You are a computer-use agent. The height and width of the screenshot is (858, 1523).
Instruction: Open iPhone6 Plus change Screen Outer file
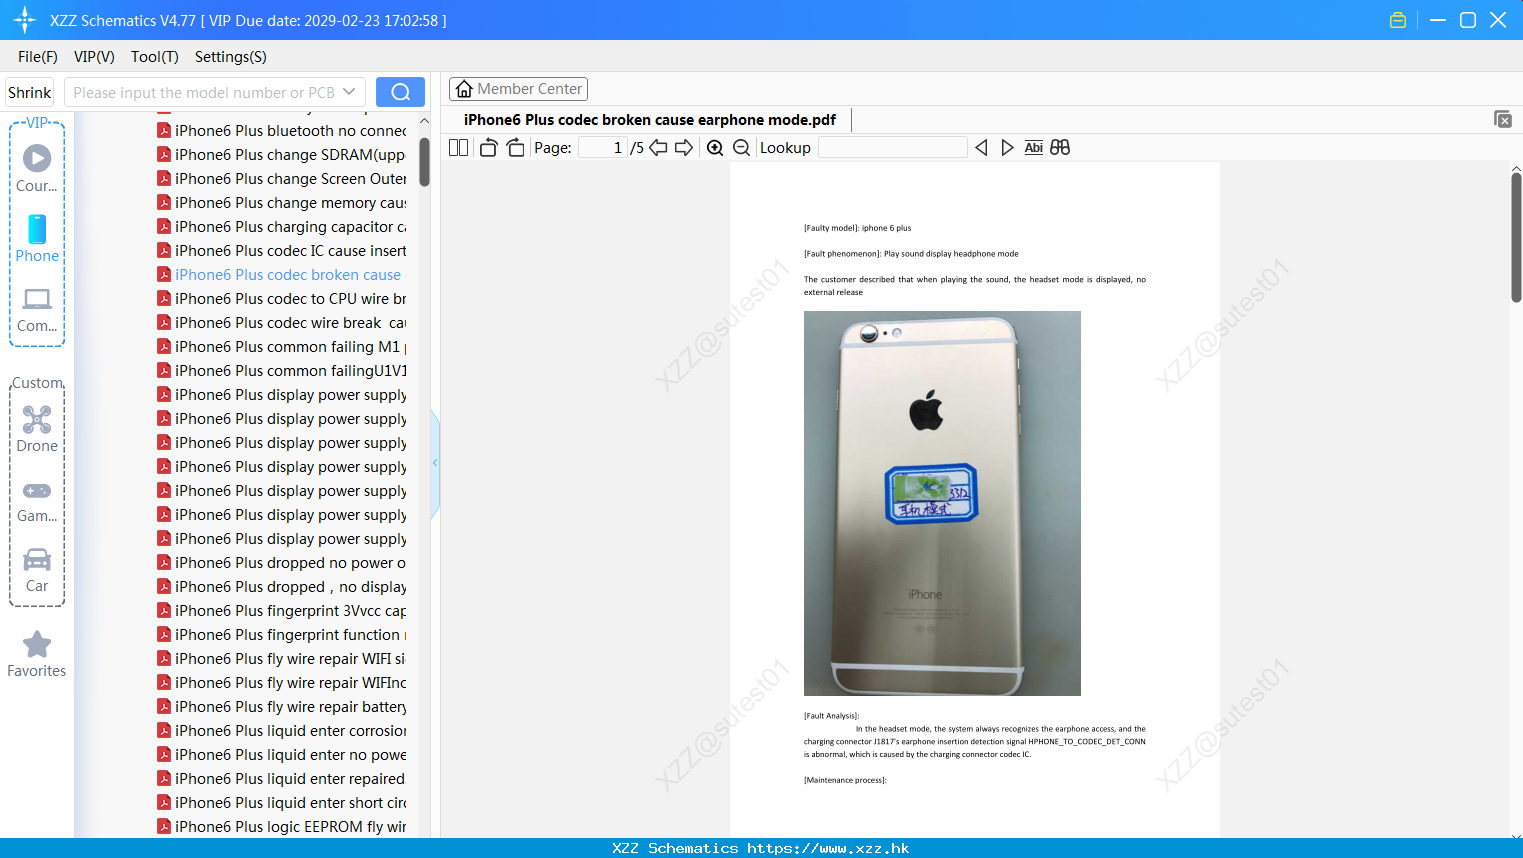282,179
